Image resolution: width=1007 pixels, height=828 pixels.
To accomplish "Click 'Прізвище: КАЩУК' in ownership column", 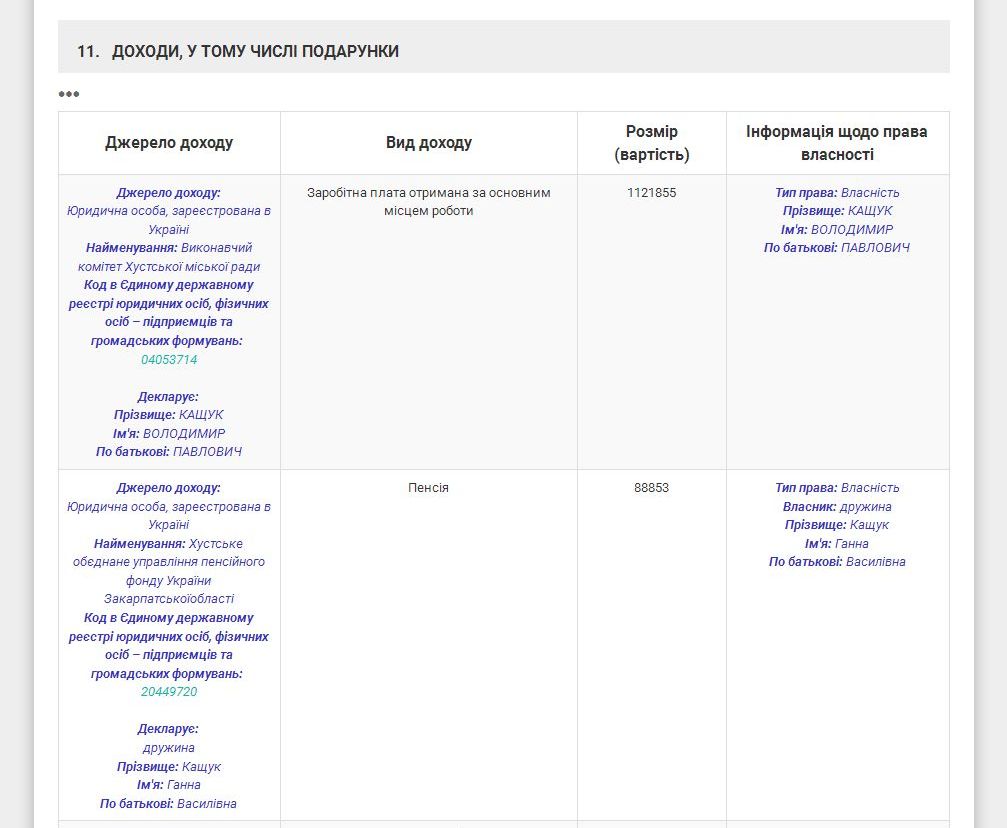I will (x=837, y=211).
